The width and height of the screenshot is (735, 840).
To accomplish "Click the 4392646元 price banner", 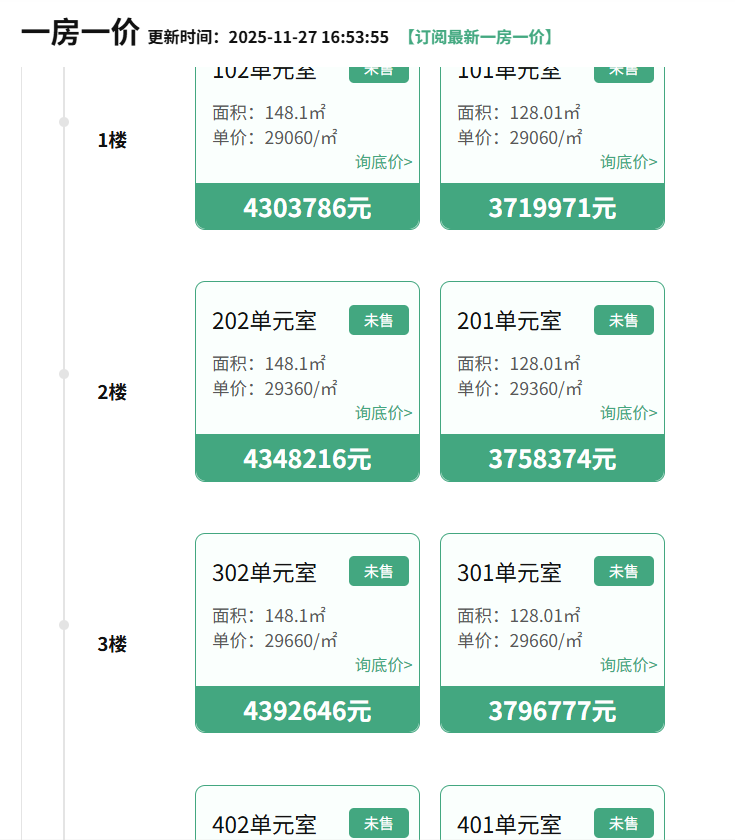I will [x=307, y=710].
